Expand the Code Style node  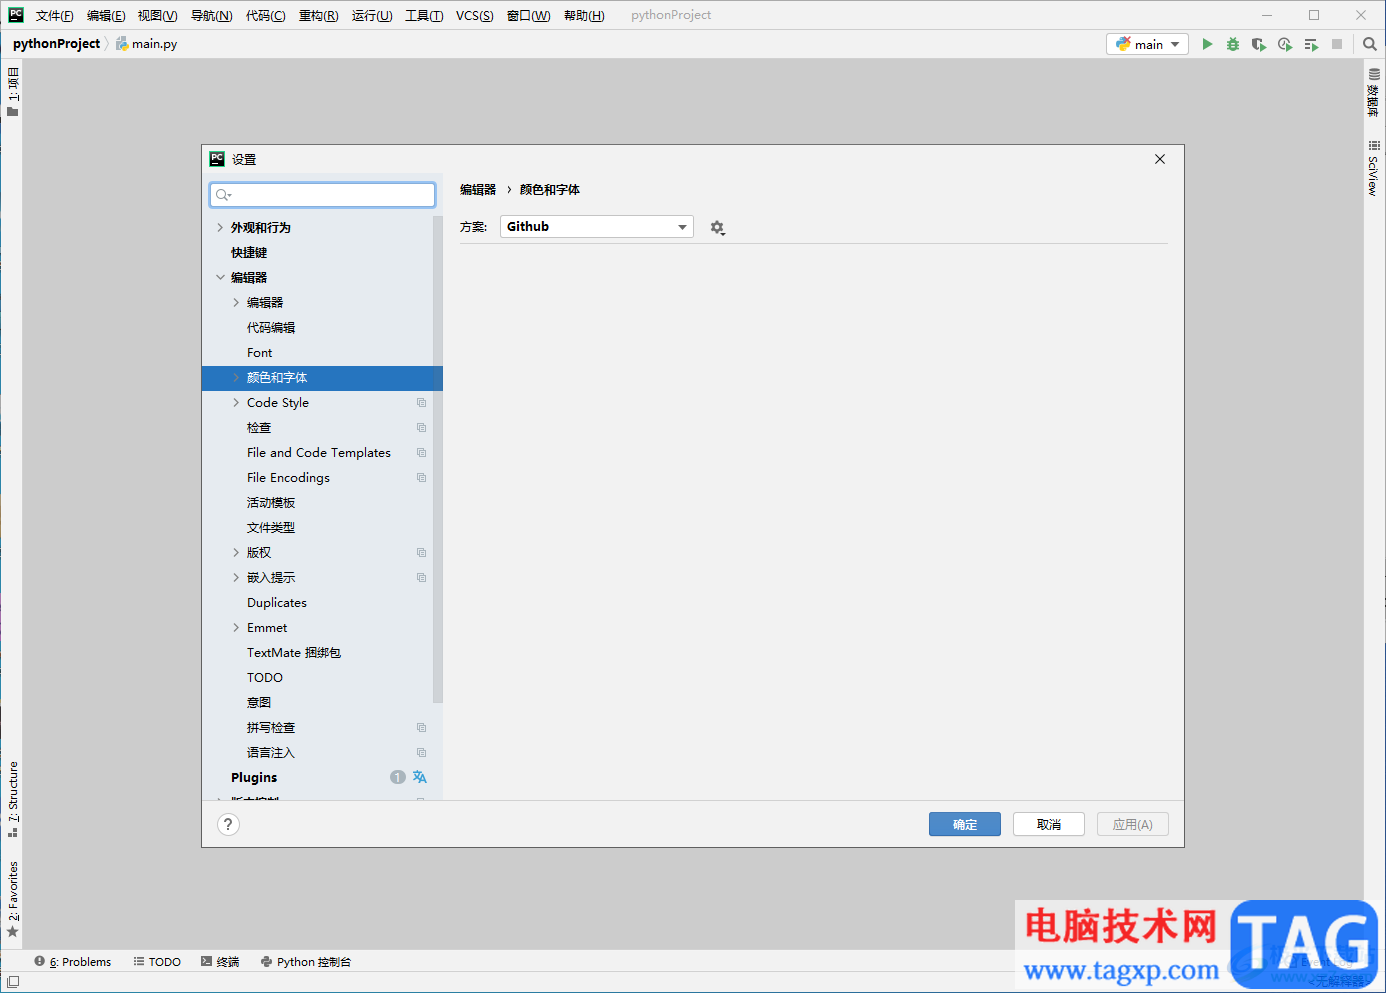click(x=236, y=403)
